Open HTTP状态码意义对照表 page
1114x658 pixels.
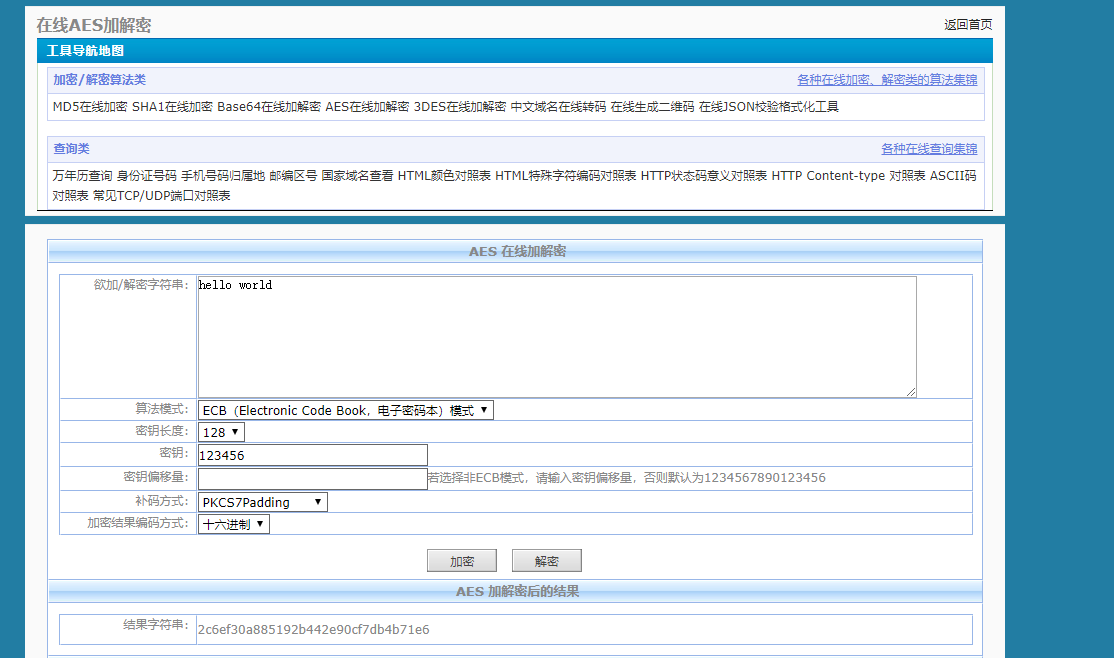tap(703, 176)
